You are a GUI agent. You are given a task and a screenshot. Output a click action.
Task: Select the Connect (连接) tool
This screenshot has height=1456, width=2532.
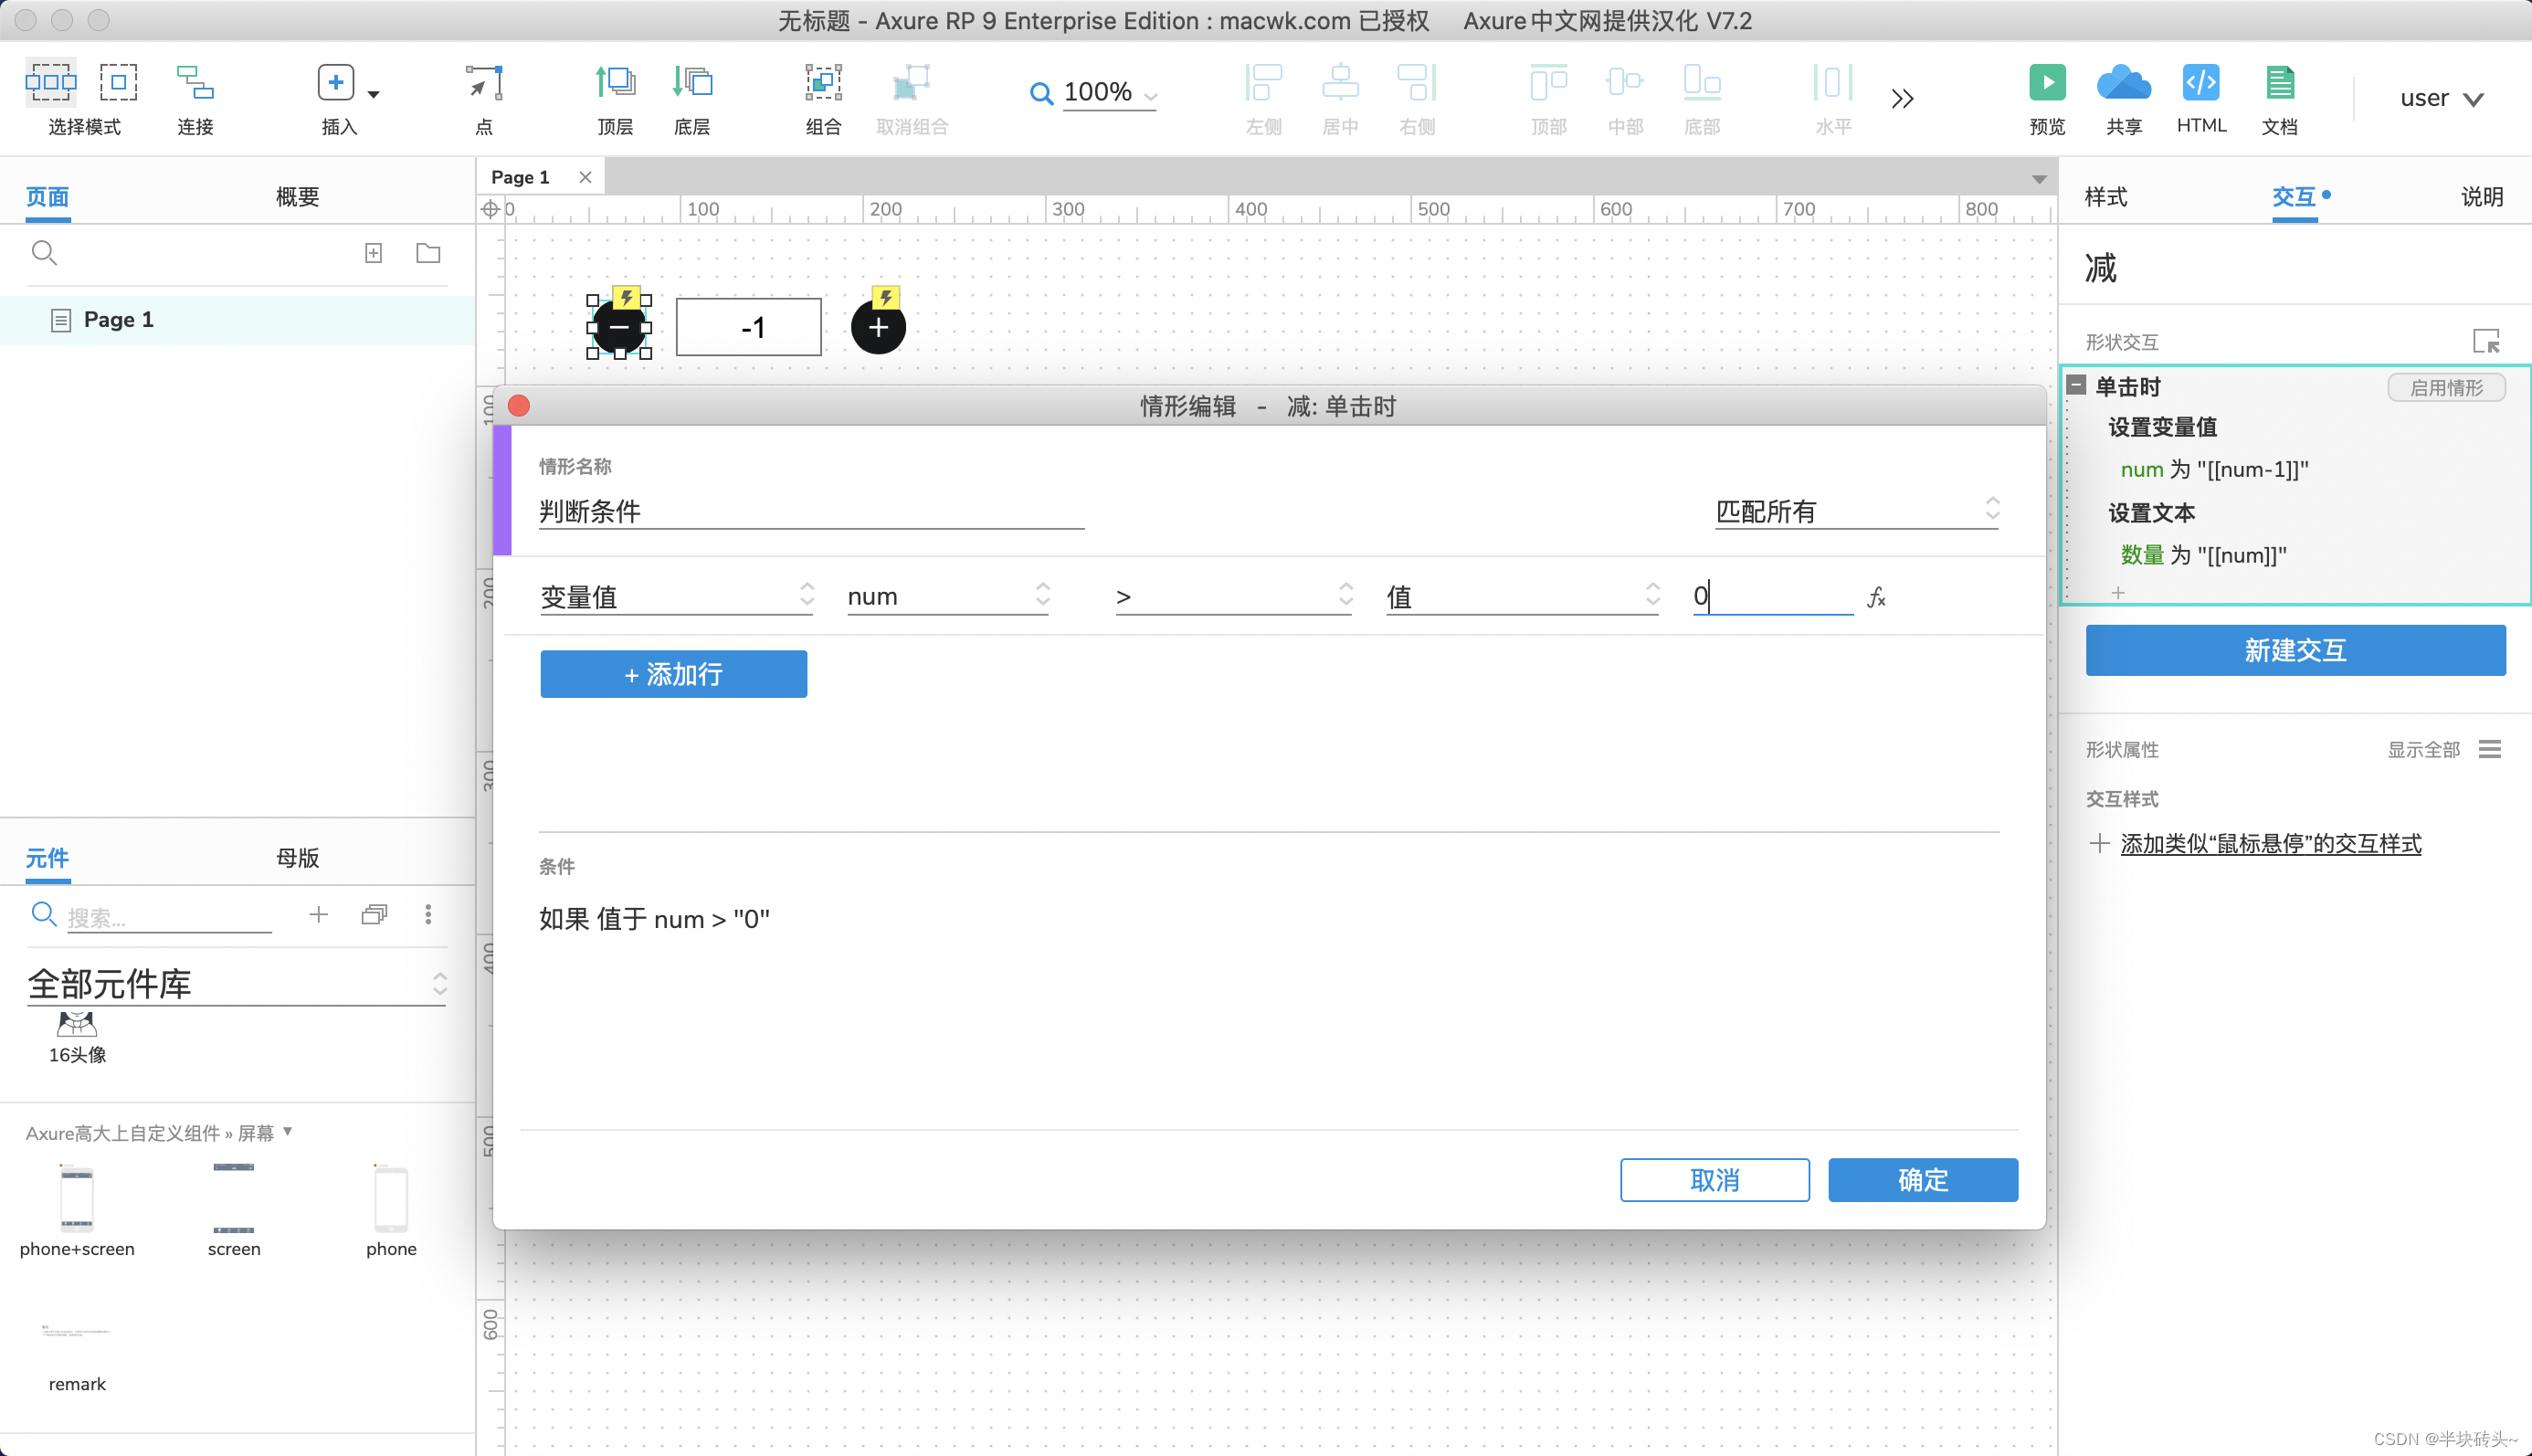[x=195, y=83]
